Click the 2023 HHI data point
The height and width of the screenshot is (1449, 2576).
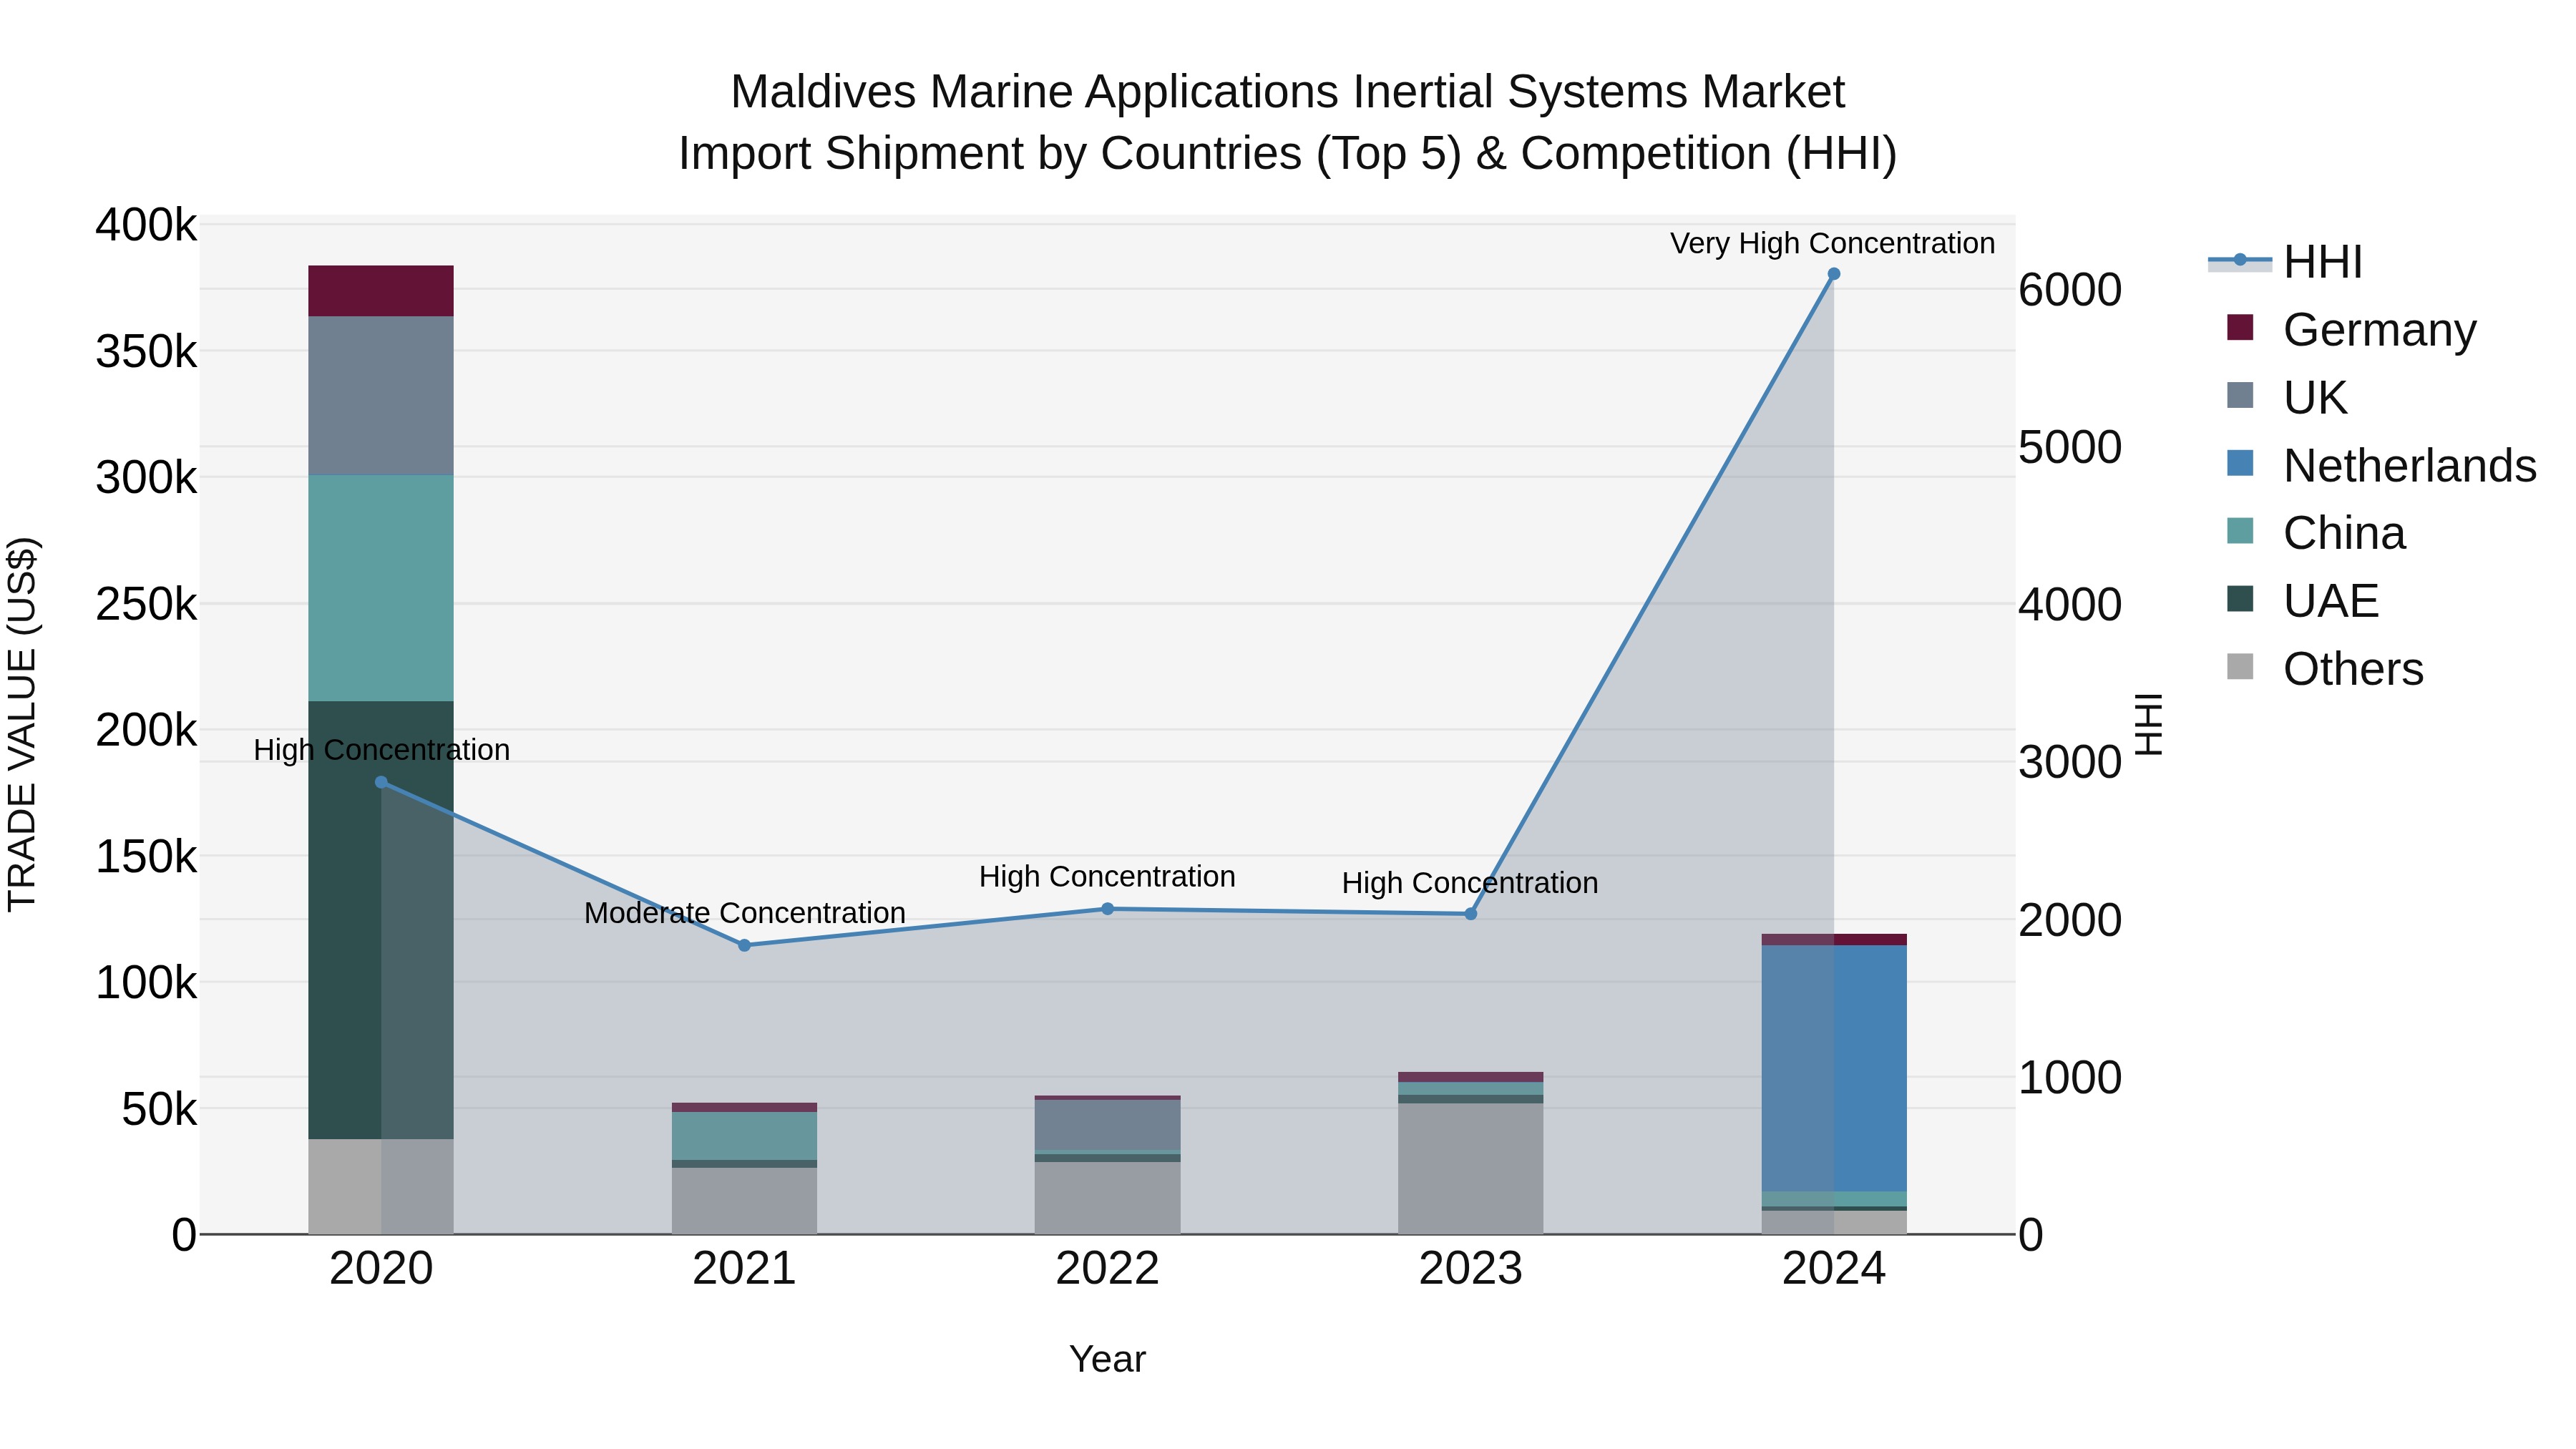[x=1470, y=914]
